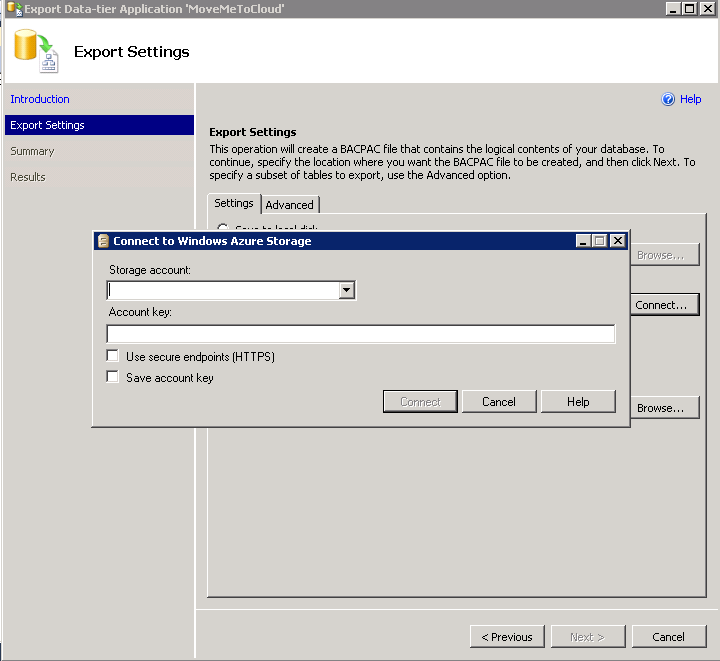The image size is (720, 661).
Task: Cancel the export wizard
Action: coord(668,637)
